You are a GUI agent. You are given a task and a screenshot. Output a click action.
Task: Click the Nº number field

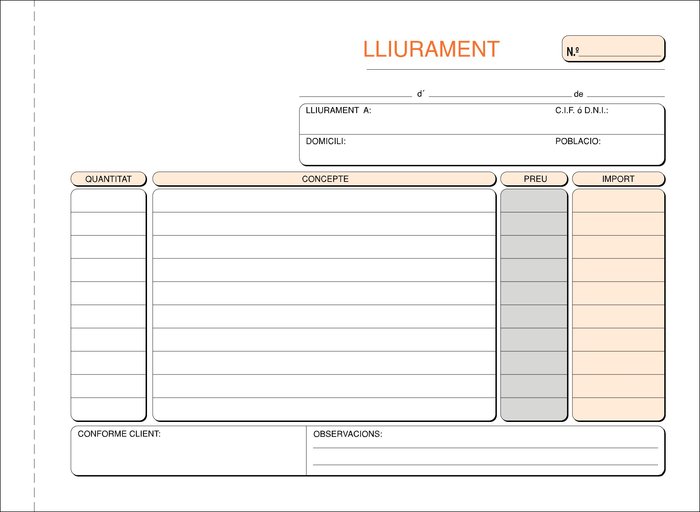point(620,50)
